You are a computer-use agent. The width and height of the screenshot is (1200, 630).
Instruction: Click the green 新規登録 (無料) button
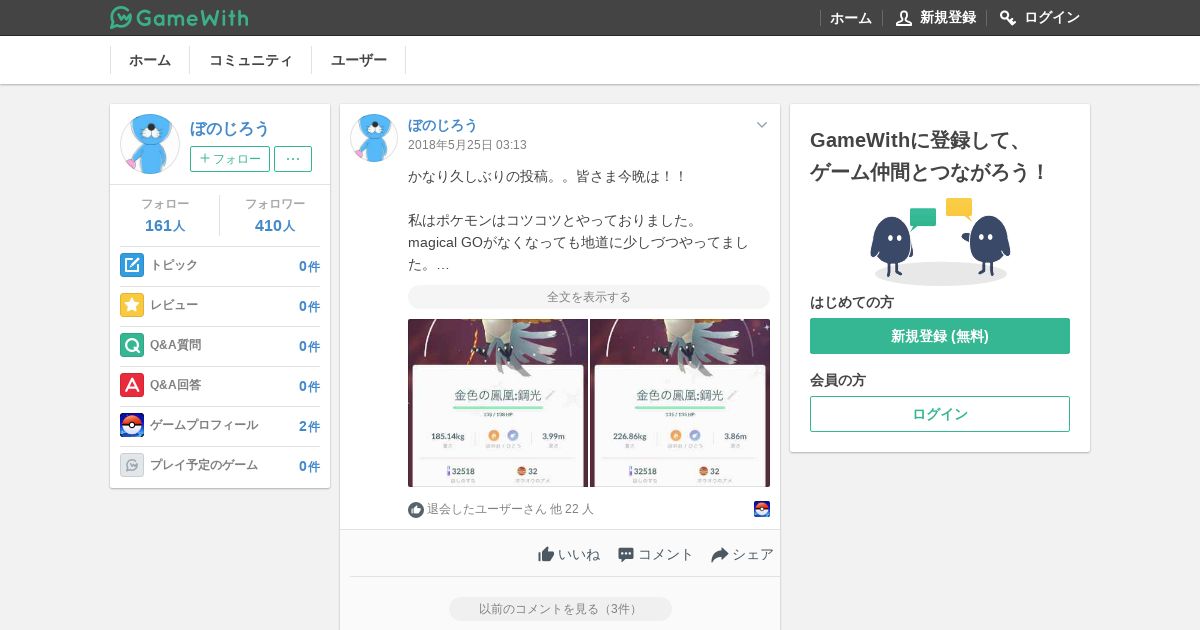(x=940, y=336)
